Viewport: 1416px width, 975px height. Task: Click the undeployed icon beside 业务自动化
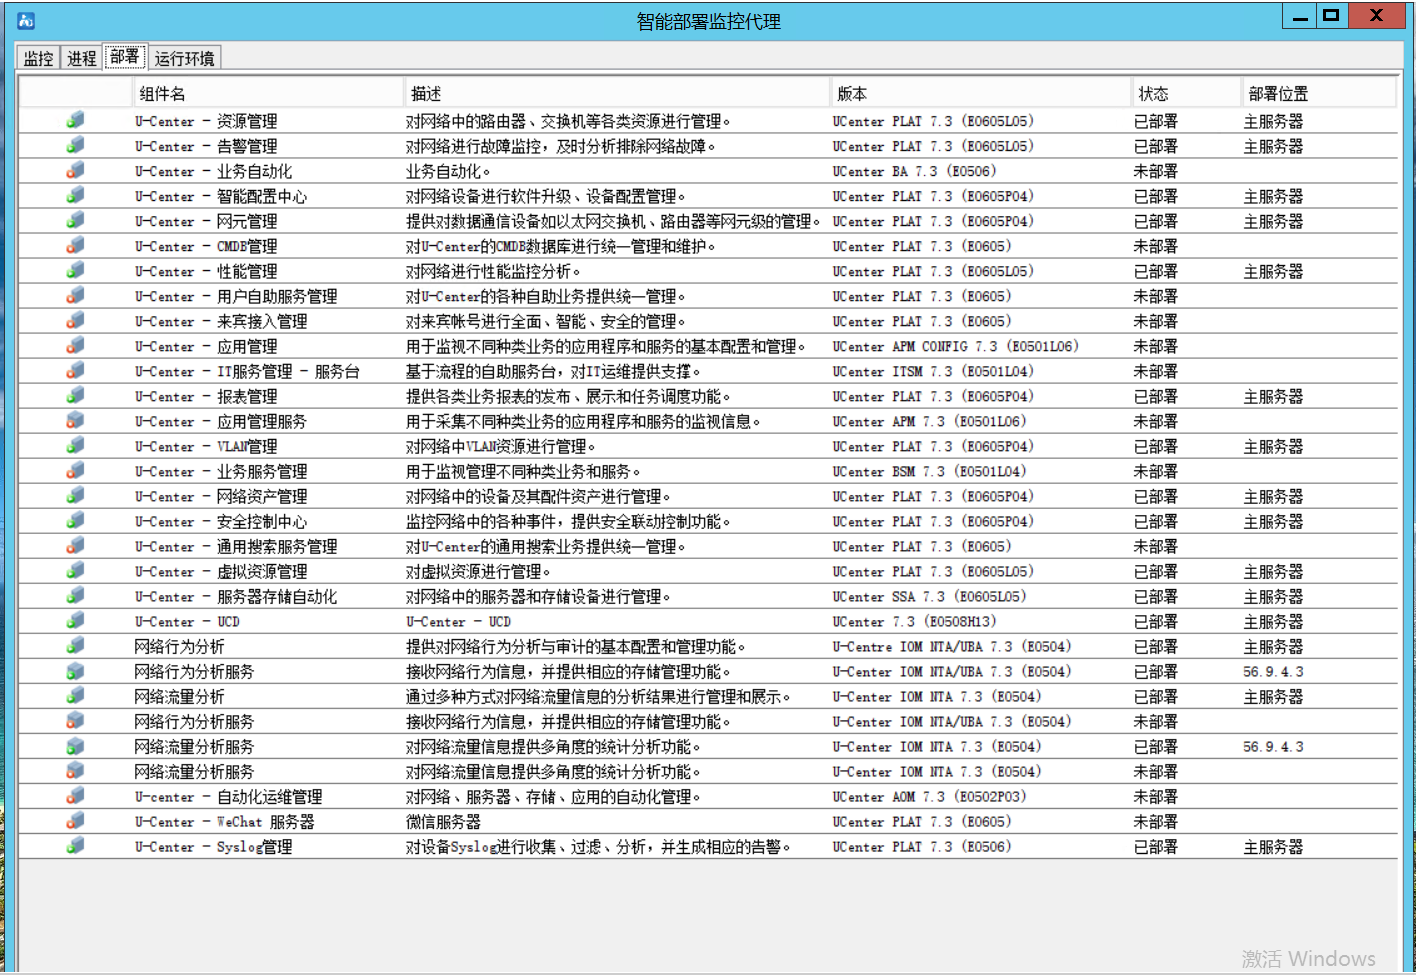[76, 170]
